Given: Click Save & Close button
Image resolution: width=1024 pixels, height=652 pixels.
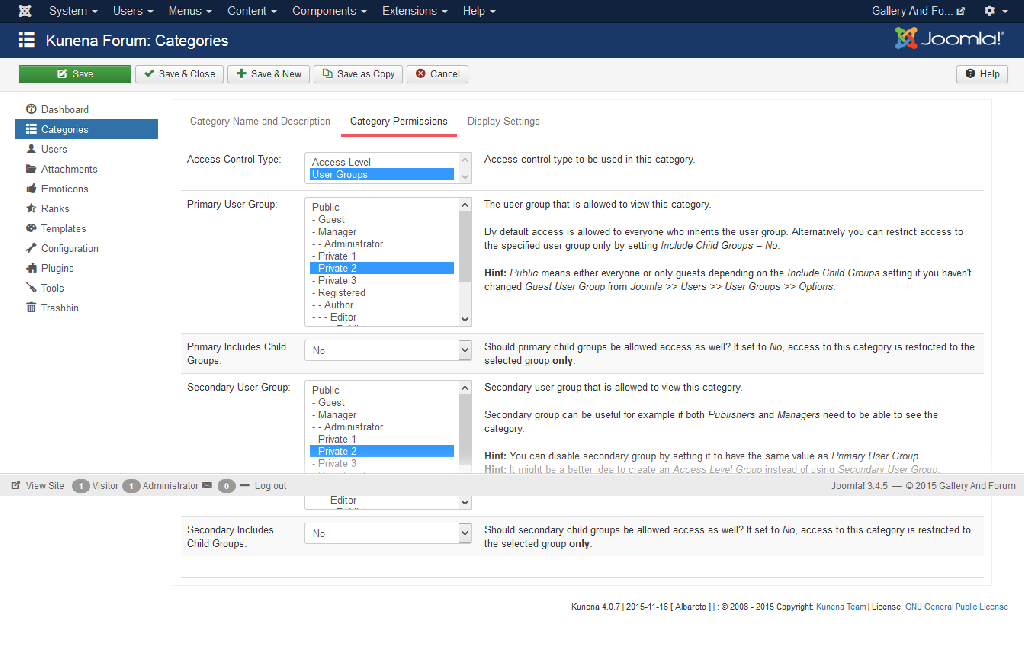Looking at the screenshot, I should pos(180,74).
